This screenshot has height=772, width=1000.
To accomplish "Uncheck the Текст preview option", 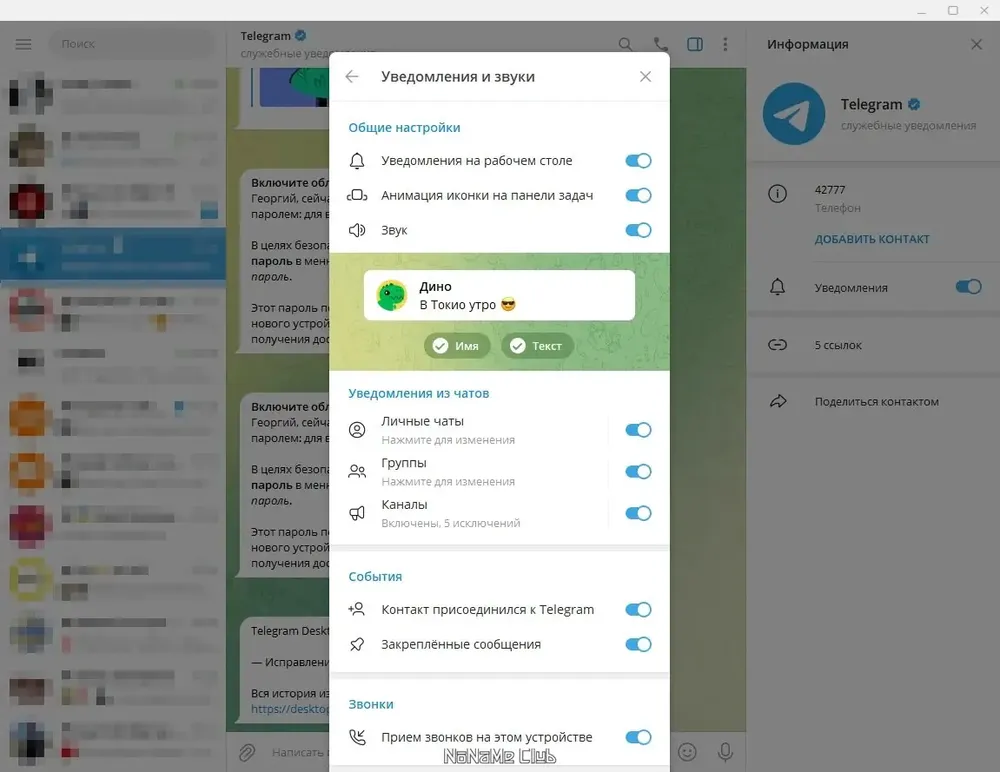I will click(x=537, y=346).
